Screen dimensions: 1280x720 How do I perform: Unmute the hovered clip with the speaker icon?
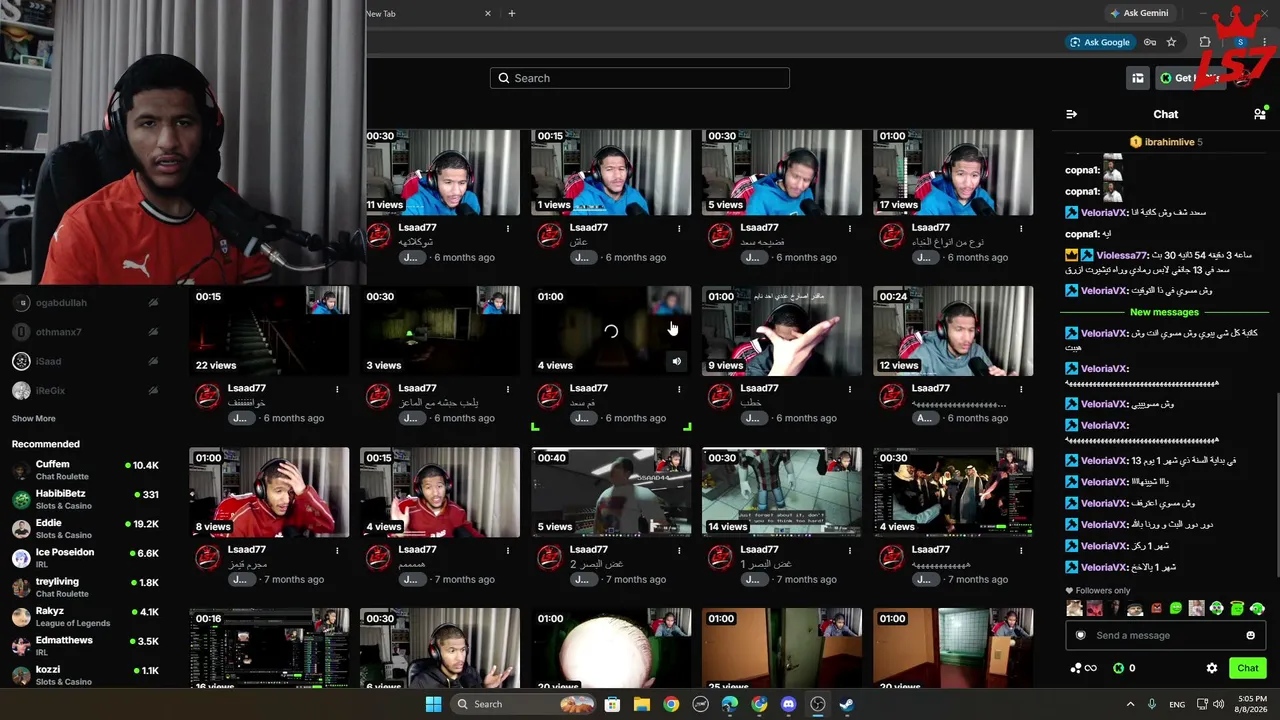pyautogui.click(x=676, y=361)
